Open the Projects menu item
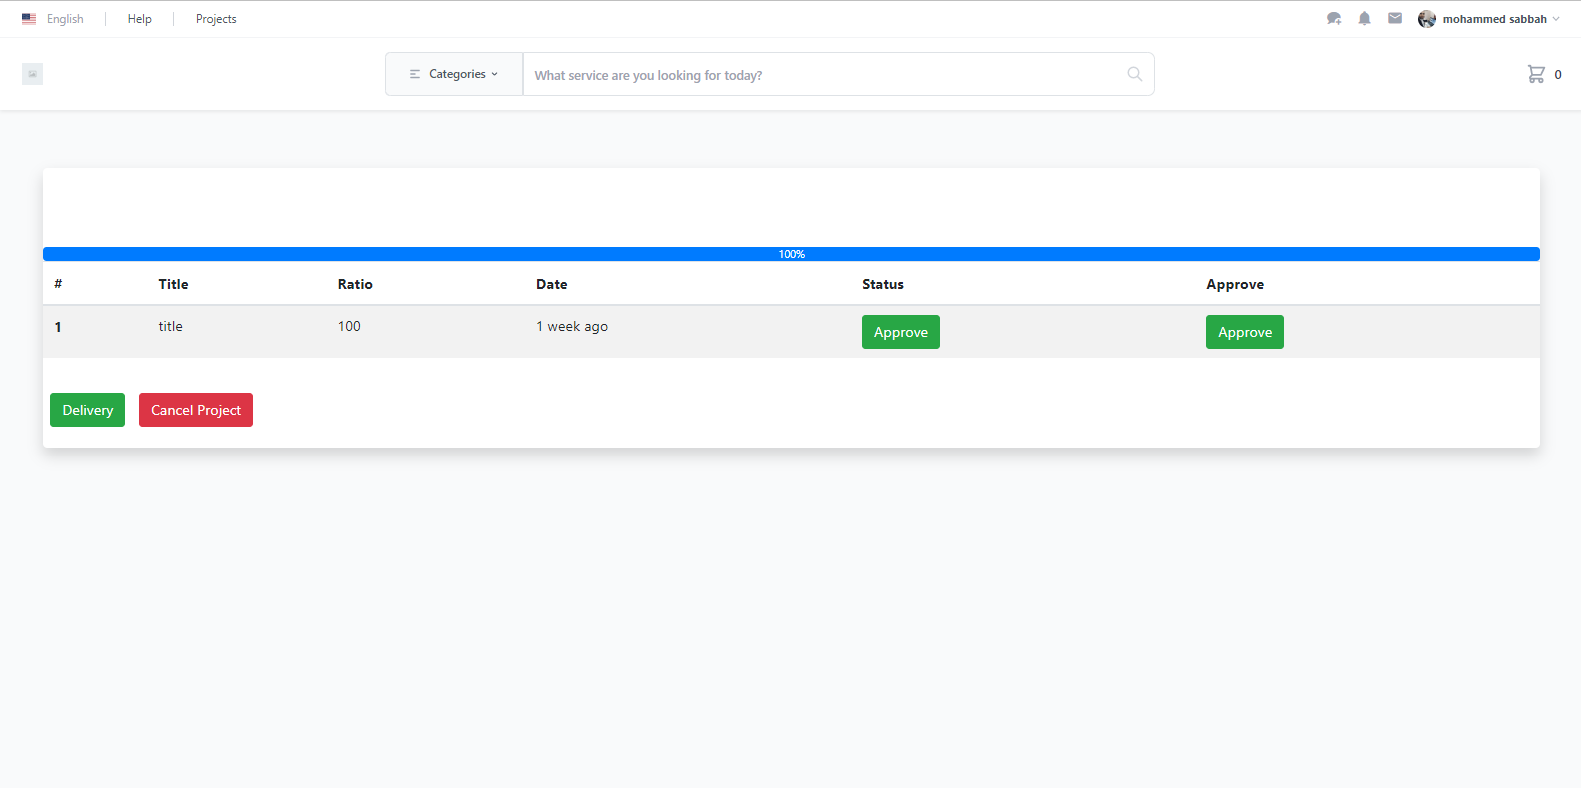This screenshot has height=788, width=1581. tap(216, 19)
